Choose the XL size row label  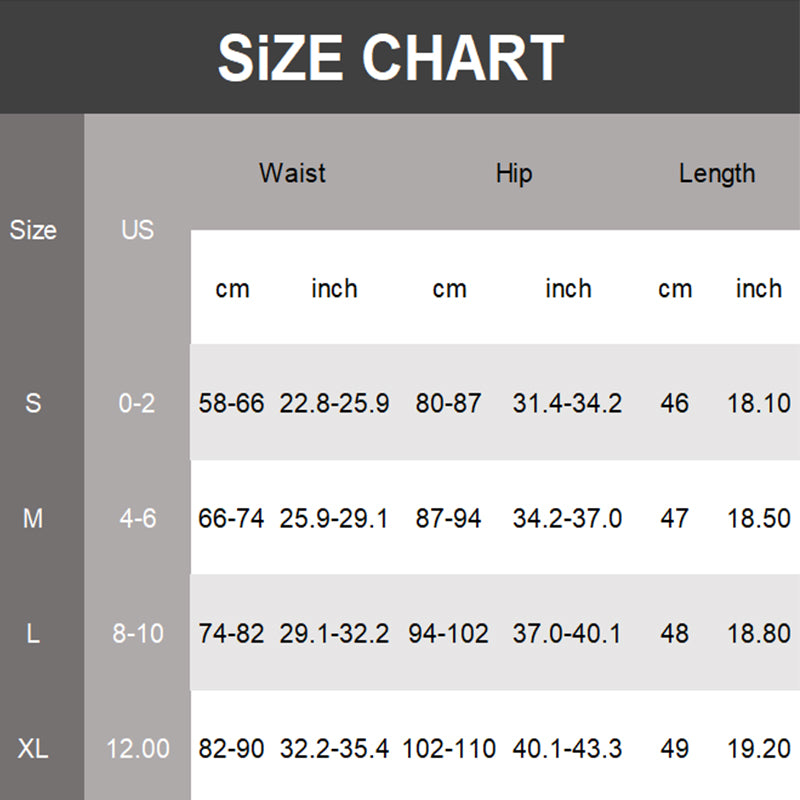(x=33, y=748)
